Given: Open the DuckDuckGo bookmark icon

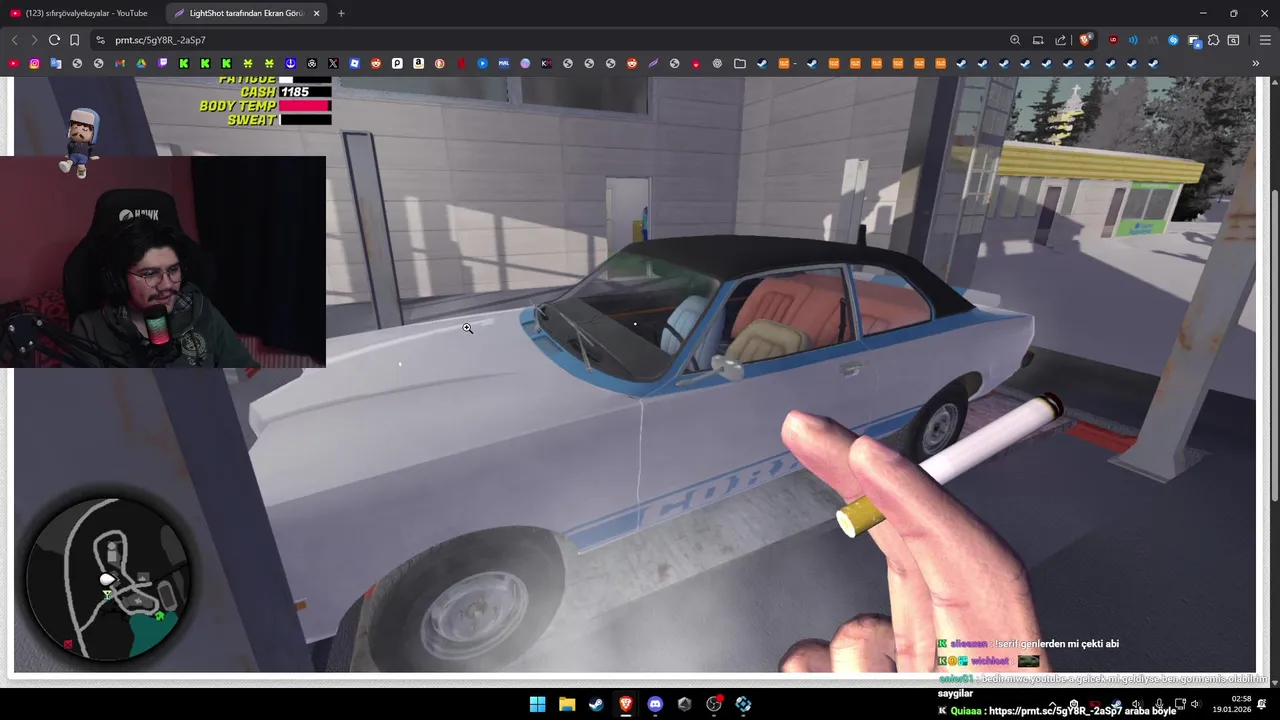Looking at the screenshot, I should click(439, 63).
